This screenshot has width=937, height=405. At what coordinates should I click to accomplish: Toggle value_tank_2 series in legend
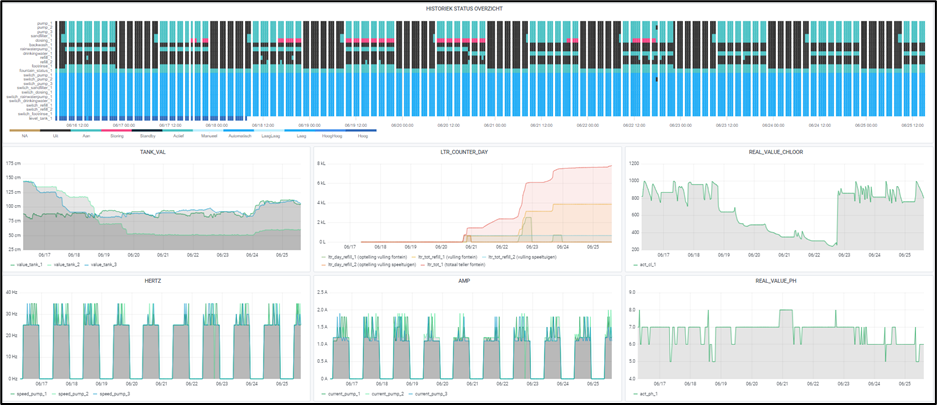(x=67, y=265)
